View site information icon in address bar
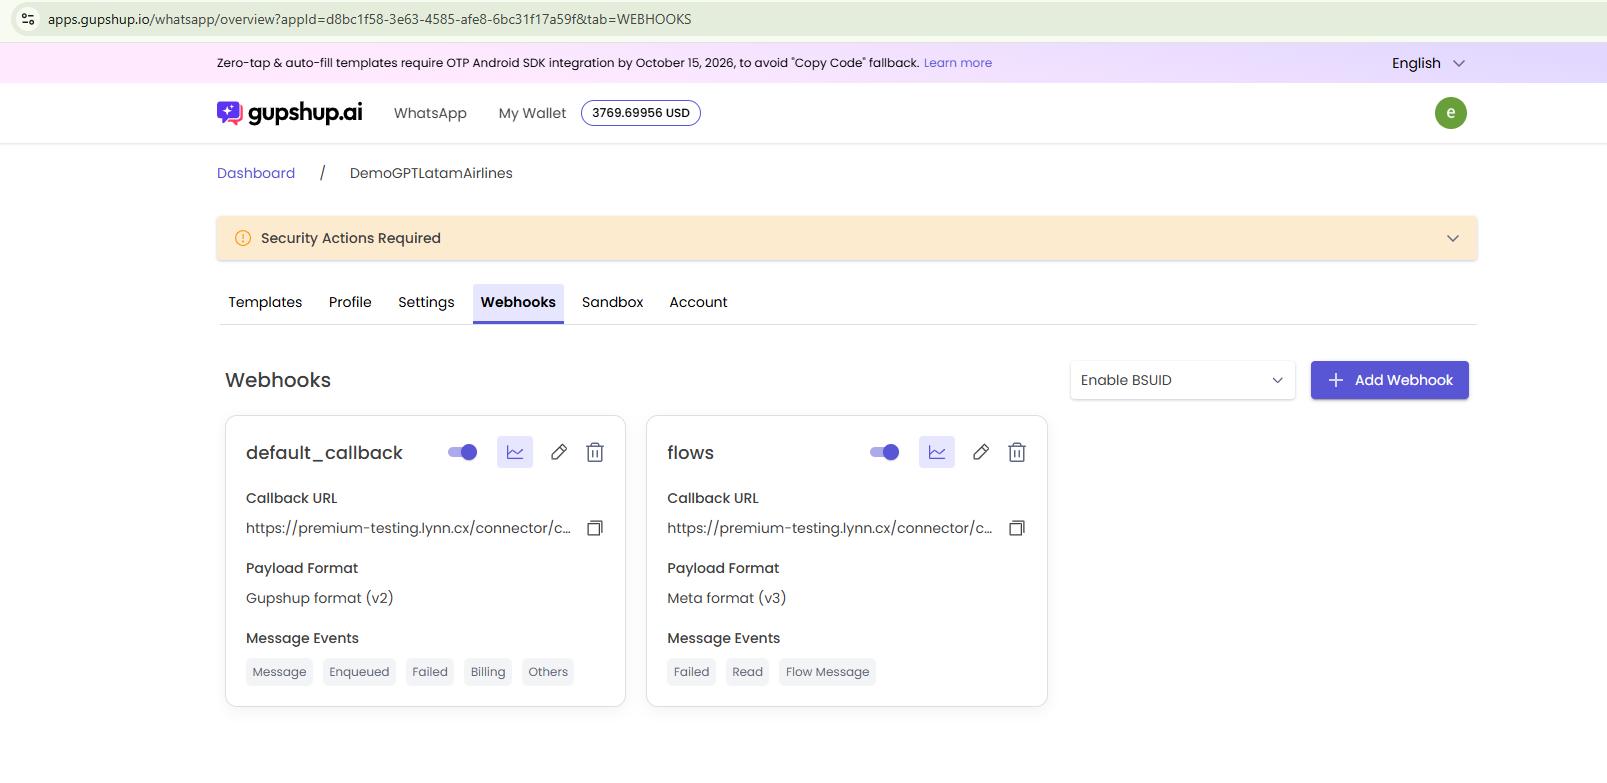The image size is (1607, 783). point(28,19)
